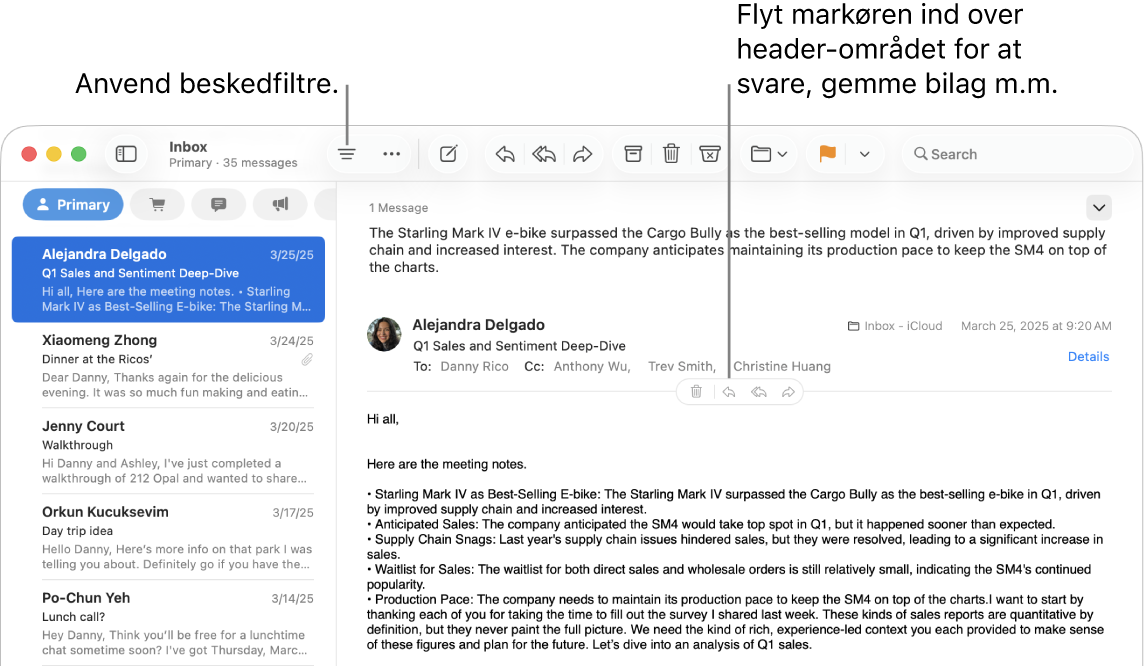Viewport: 1144px width, 668px height.
Task: Click the header trash icon
Action: click(696, 392)
